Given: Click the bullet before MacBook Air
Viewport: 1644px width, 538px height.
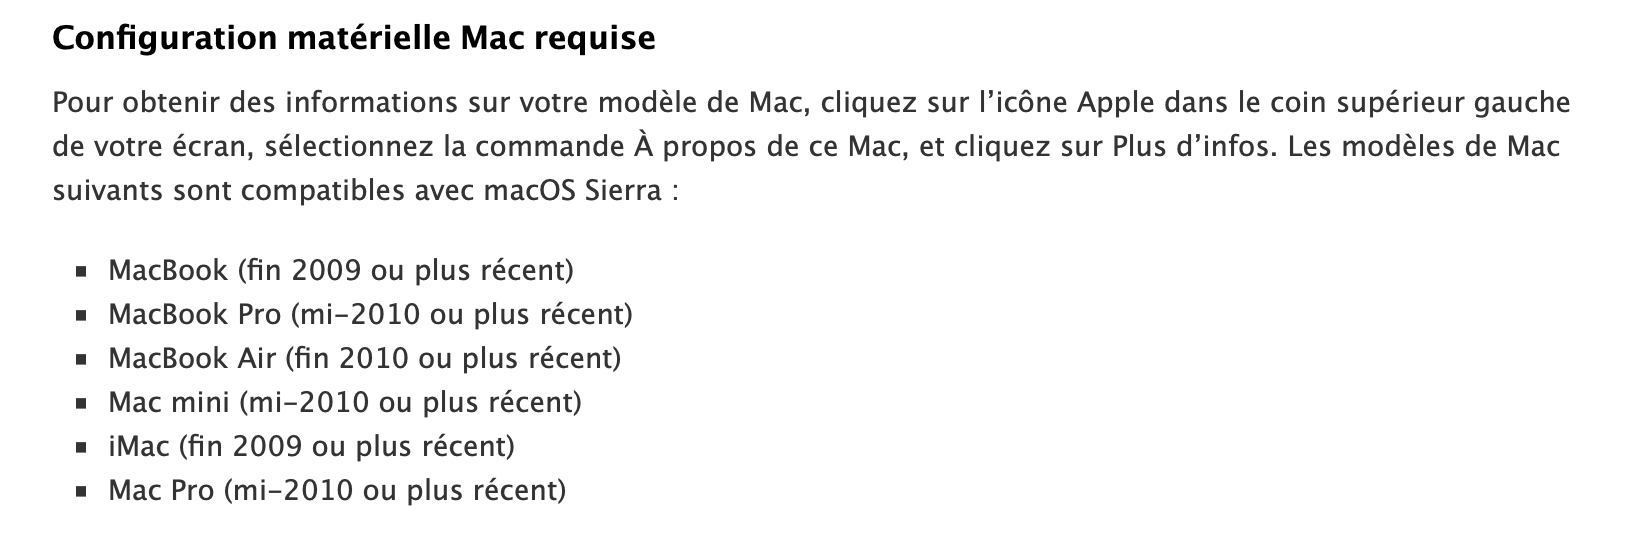Looking at the screenshot, I should (x=81, y=360).
